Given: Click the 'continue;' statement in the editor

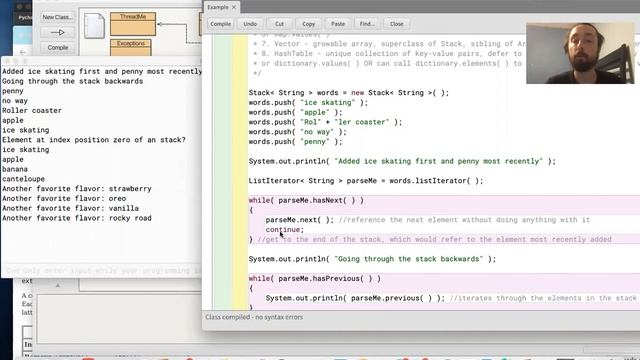Looking at the screenshot, I should [x=285, y=230].
